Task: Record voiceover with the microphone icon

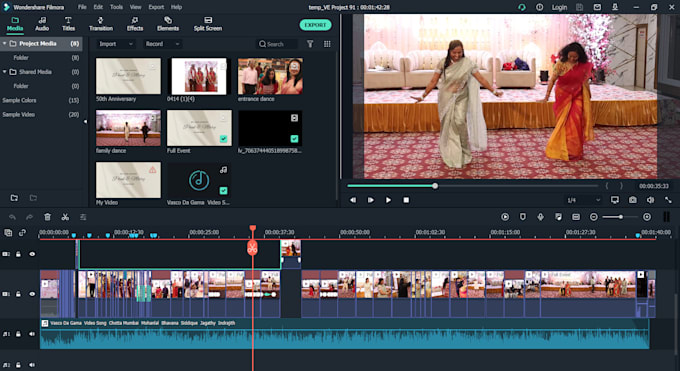Action: pos(540,217)
